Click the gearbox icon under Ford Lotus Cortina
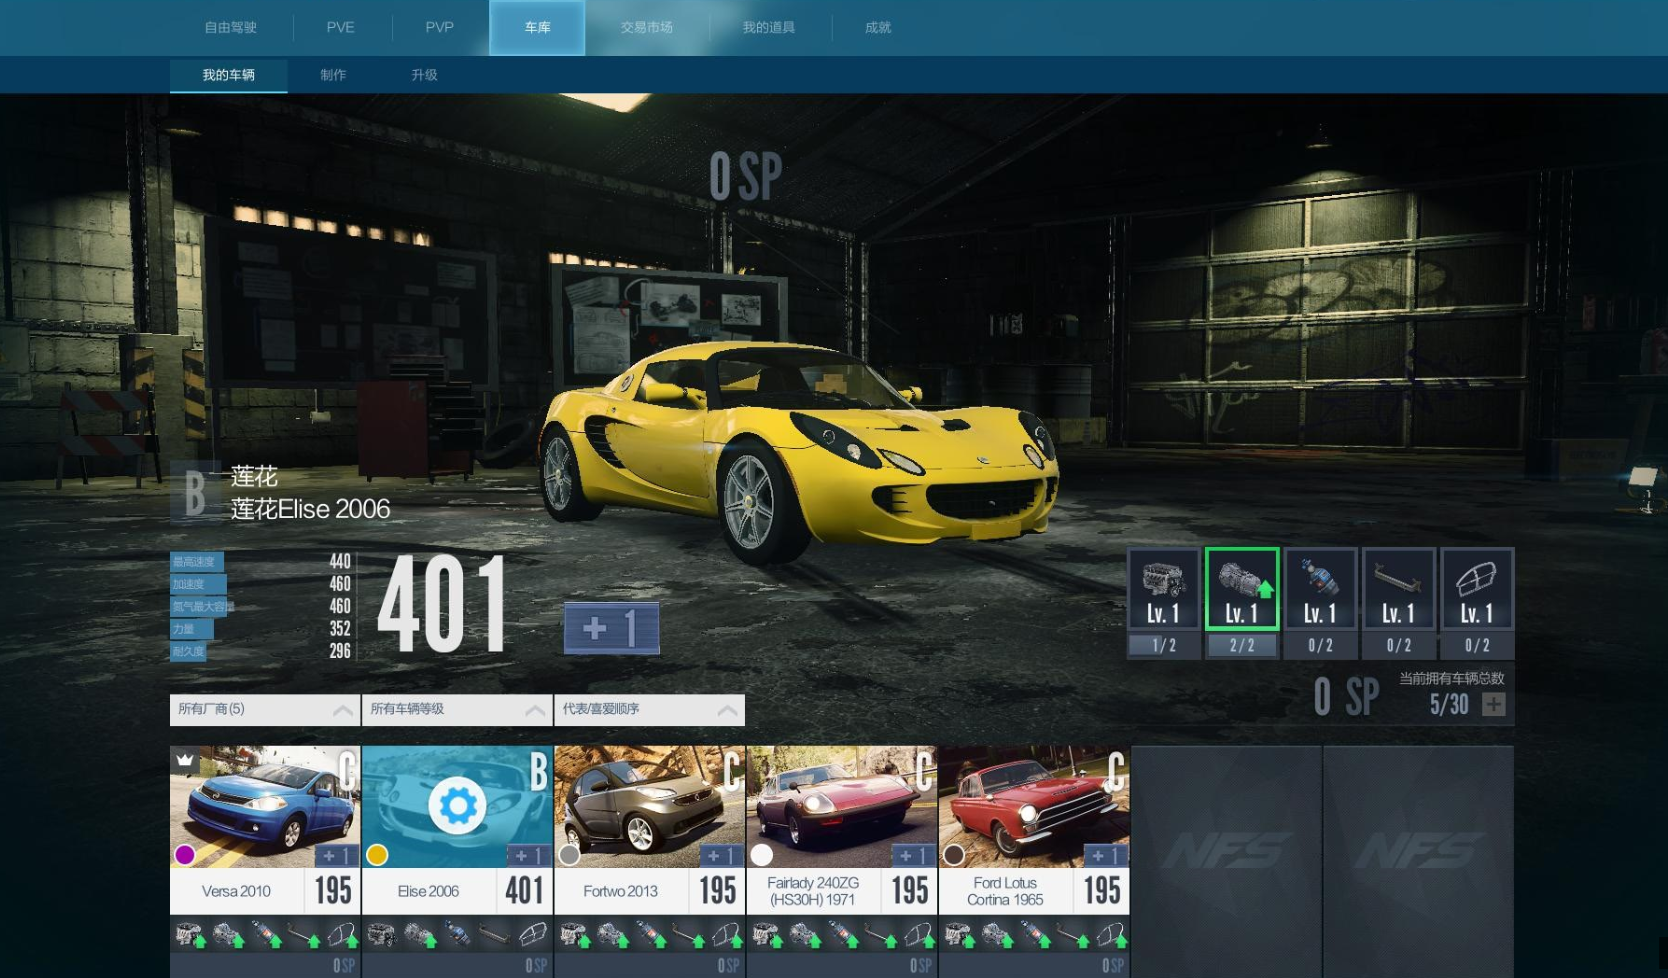 coord(997,935)
